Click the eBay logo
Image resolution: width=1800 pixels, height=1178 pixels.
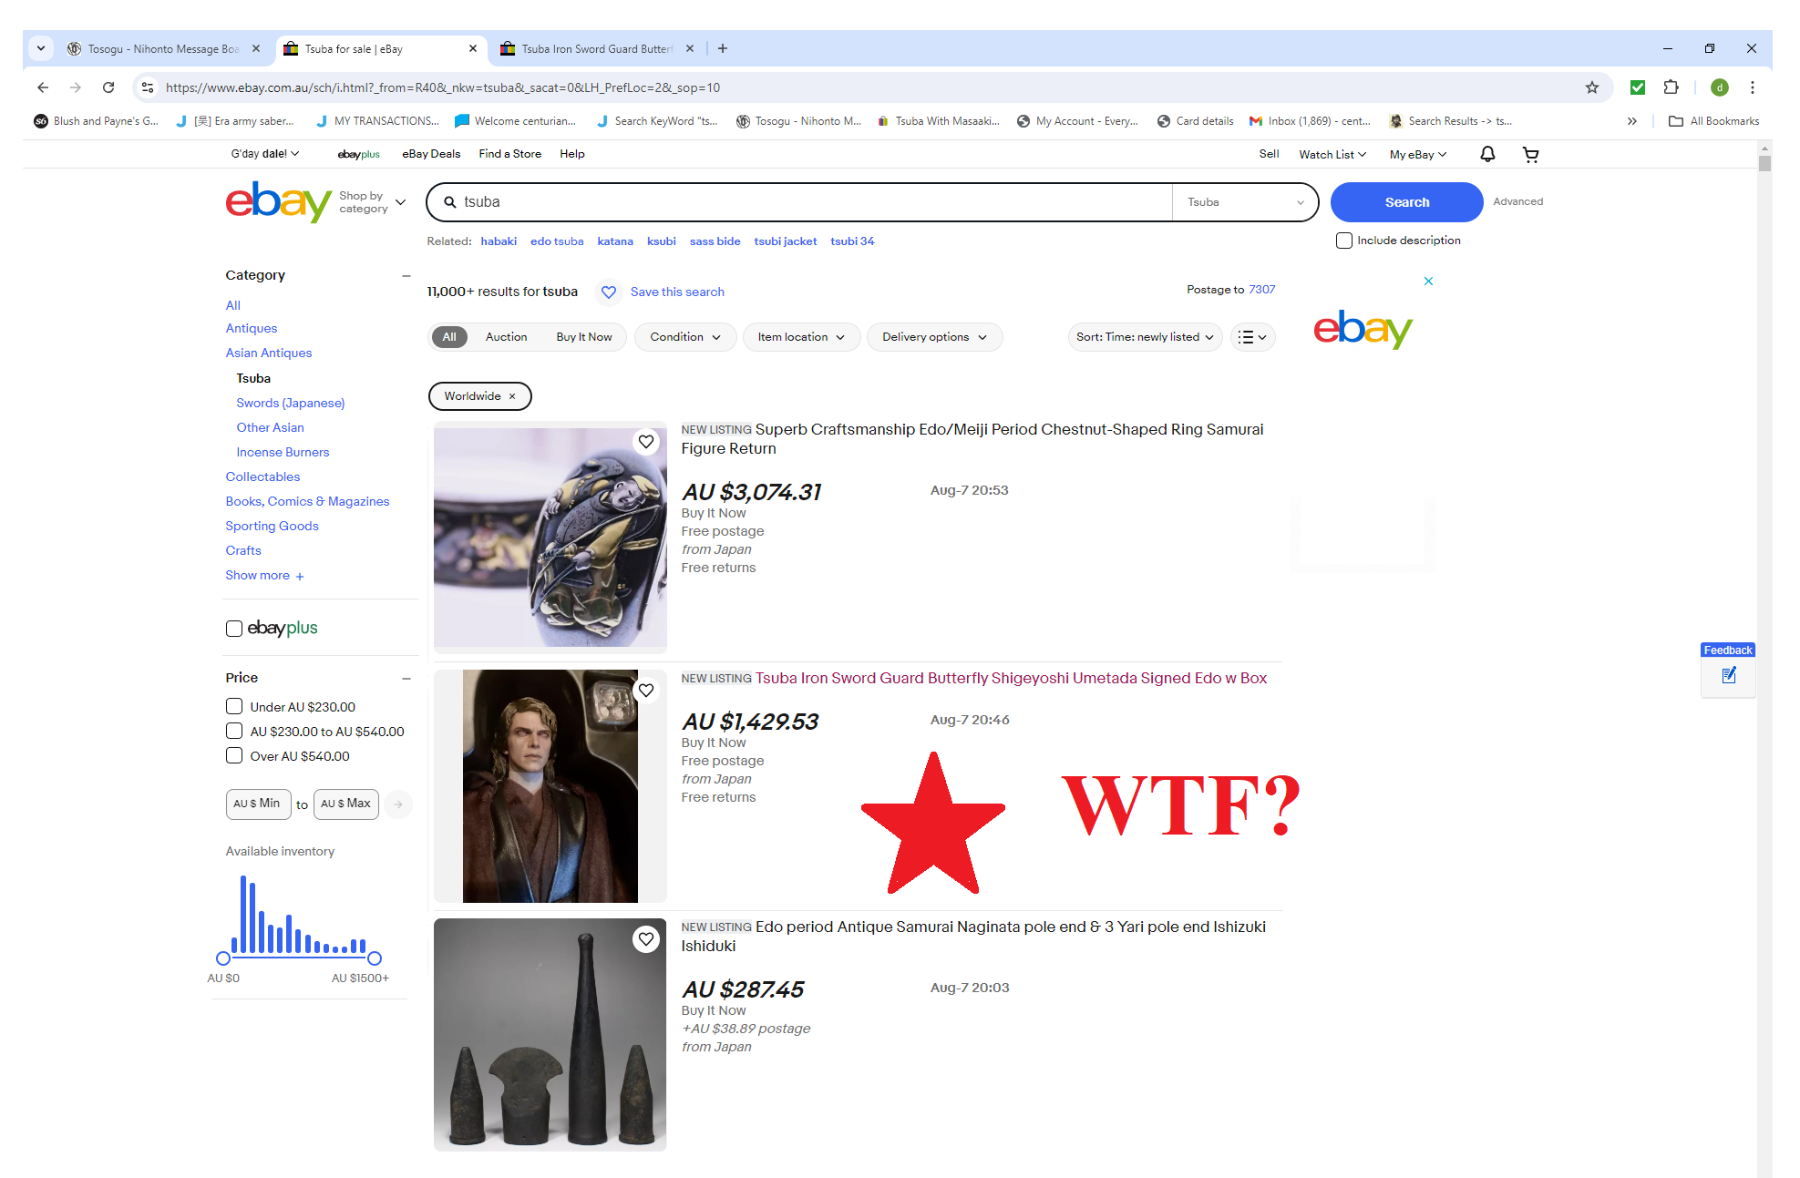pos(278,202)
